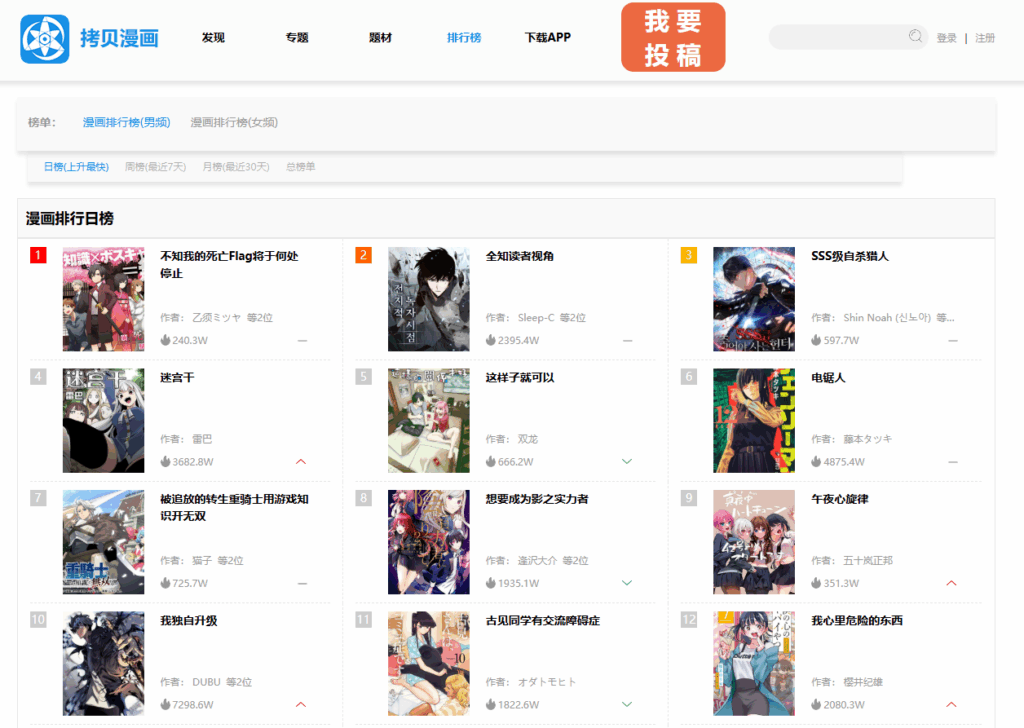Click flame popularity icon next to 725.7W
This screenshot has width=1024, height=728.
[165, 583]
